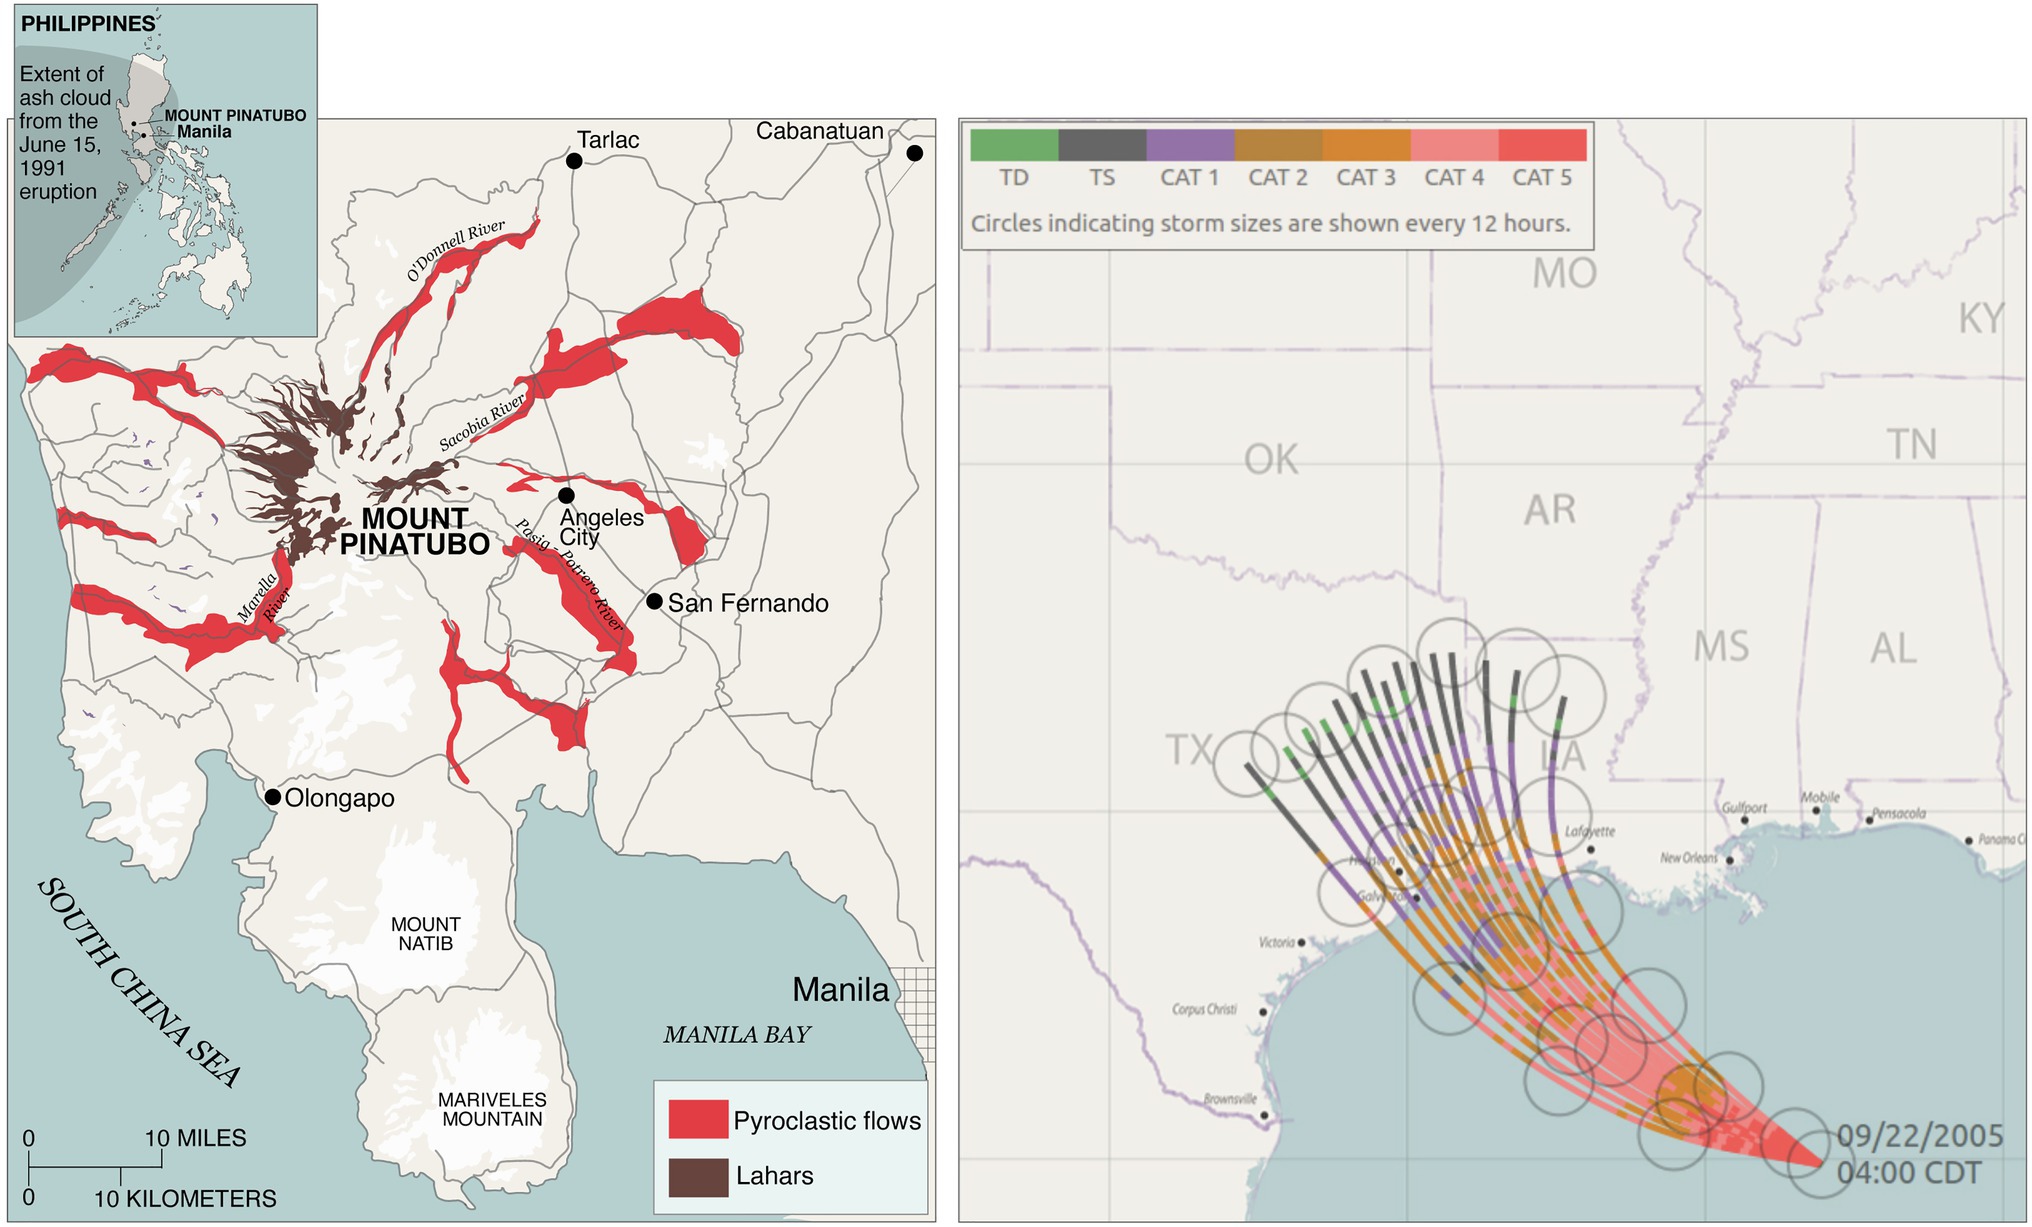The image size is (2032, 1227).
Task: Click the Angeles City dot marker
Action: [566, 495]
